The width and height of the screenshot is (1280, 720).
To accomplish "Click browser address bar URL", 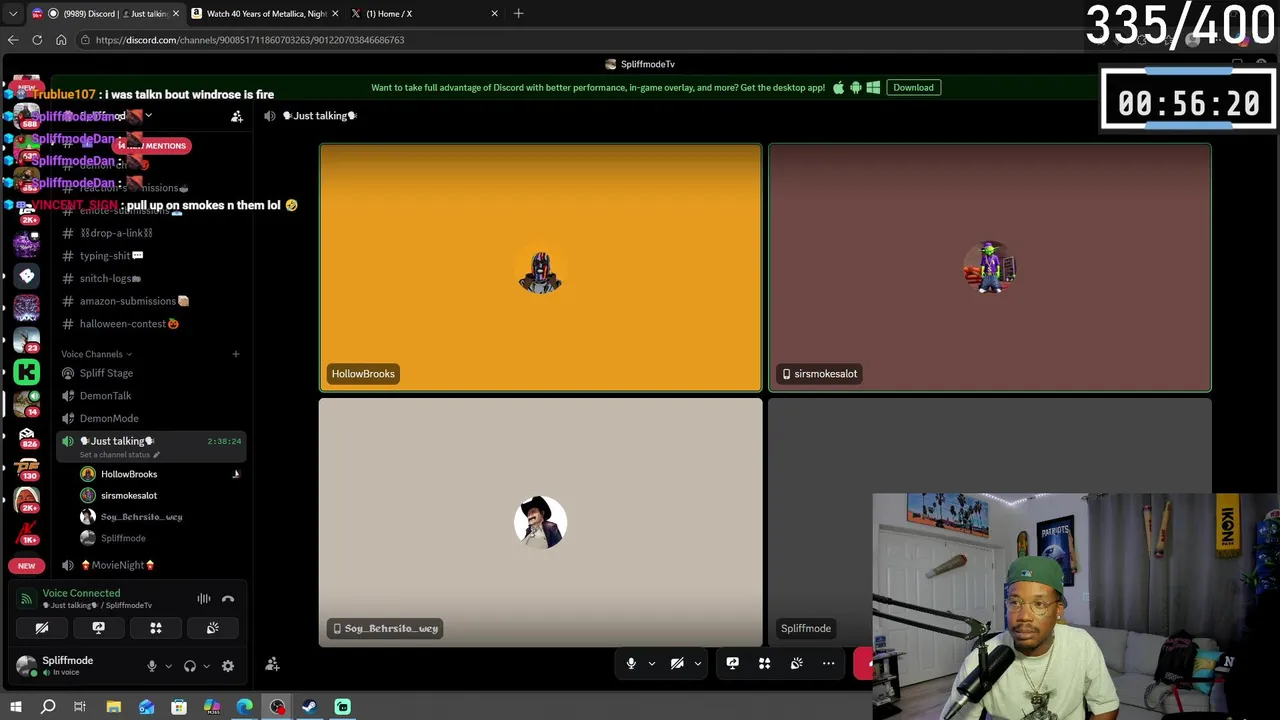I will (x=250, y=40).
